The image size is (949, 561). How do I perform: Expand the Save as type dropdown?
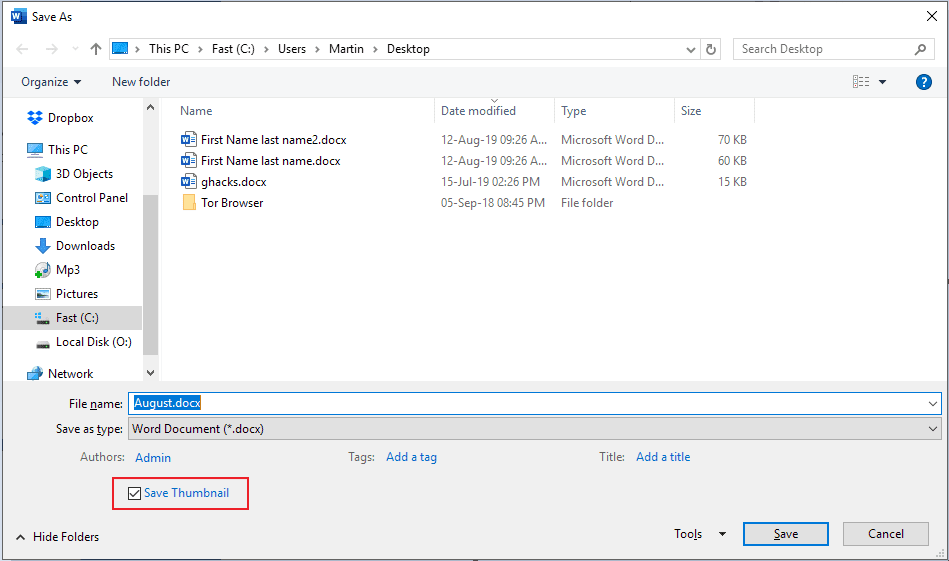pyautogui.click(x=933, y=429)
